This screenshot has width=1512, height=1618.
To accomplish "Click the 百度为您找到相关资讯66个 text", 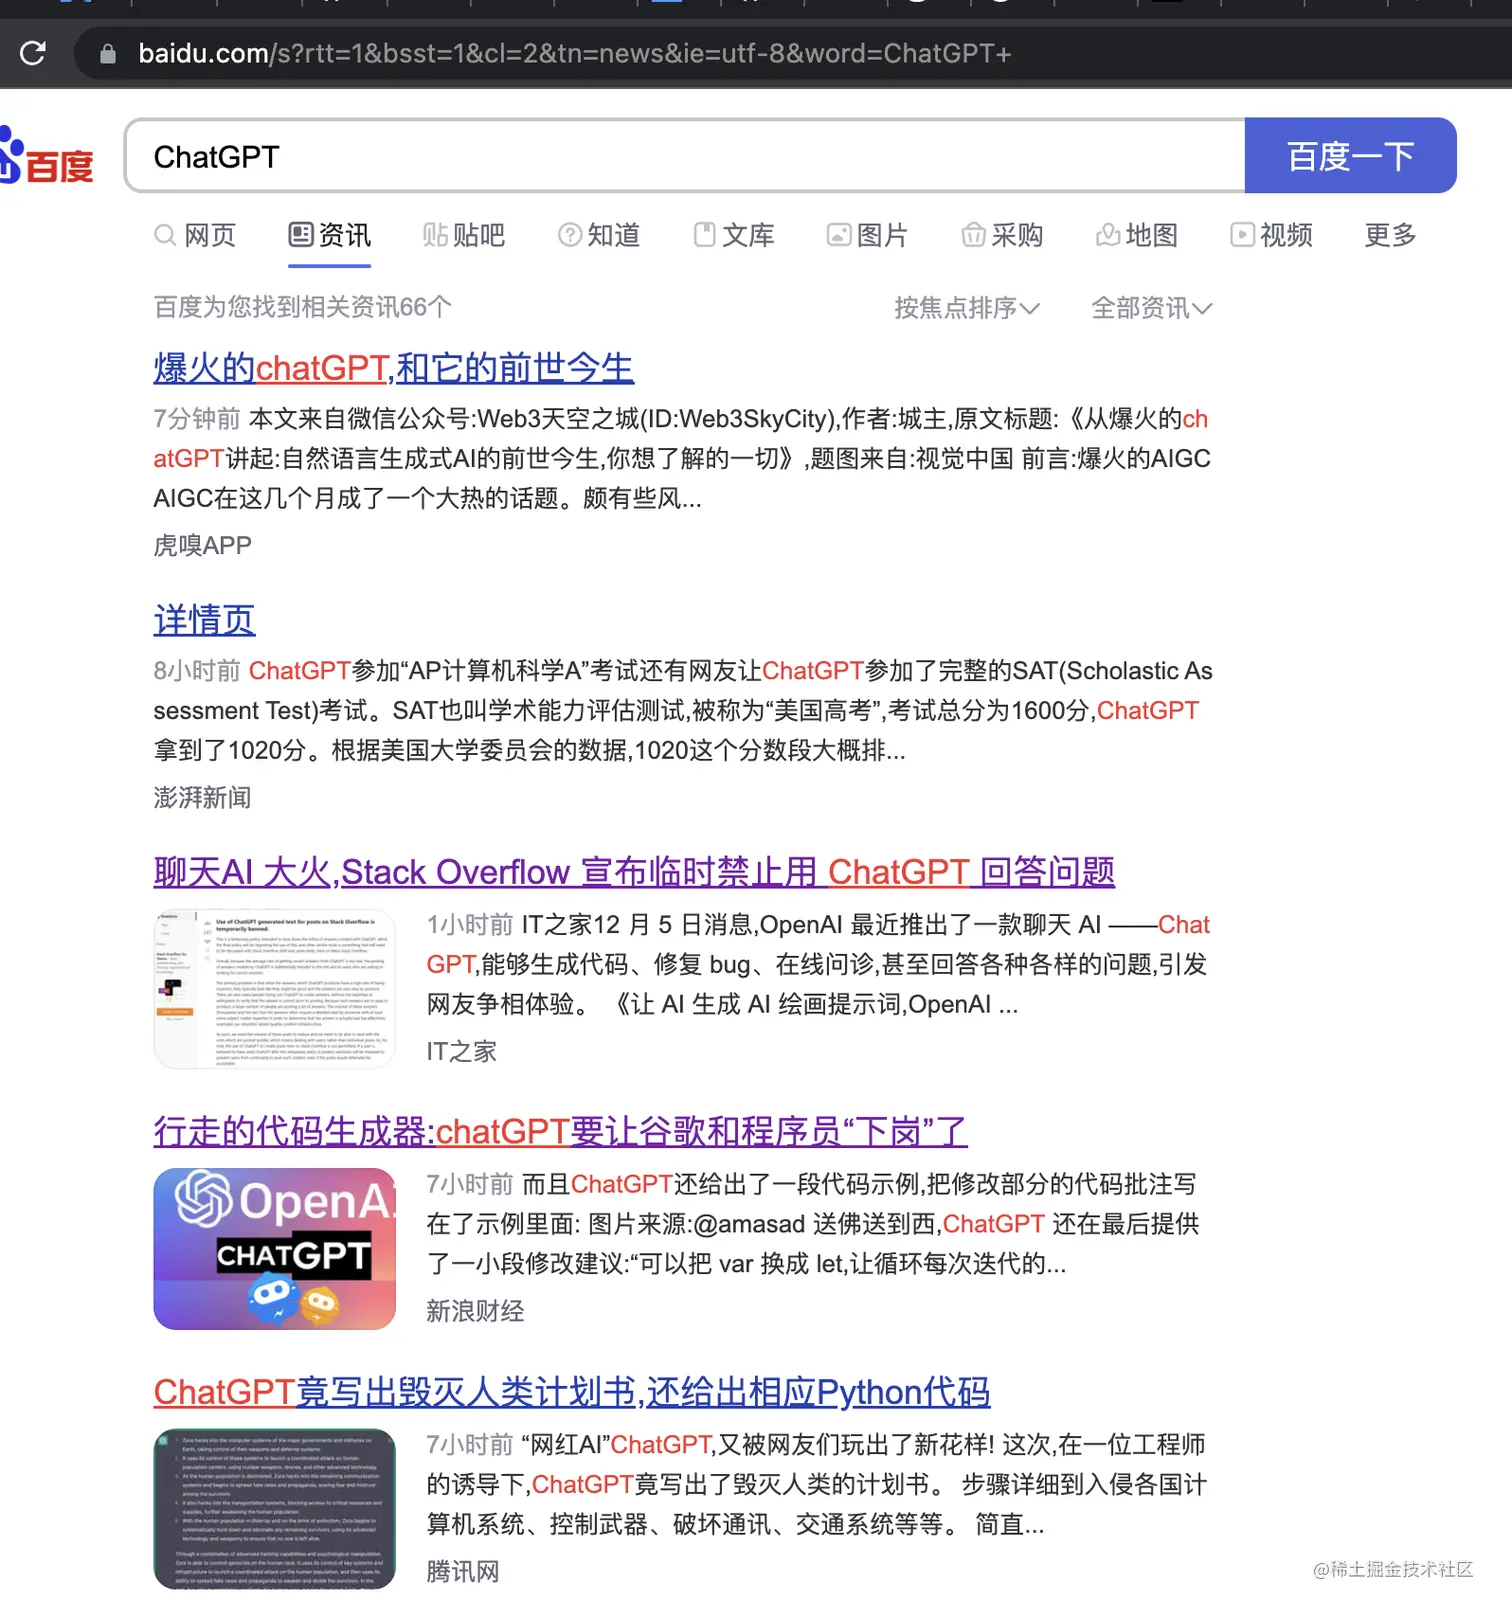I will 302,307.
